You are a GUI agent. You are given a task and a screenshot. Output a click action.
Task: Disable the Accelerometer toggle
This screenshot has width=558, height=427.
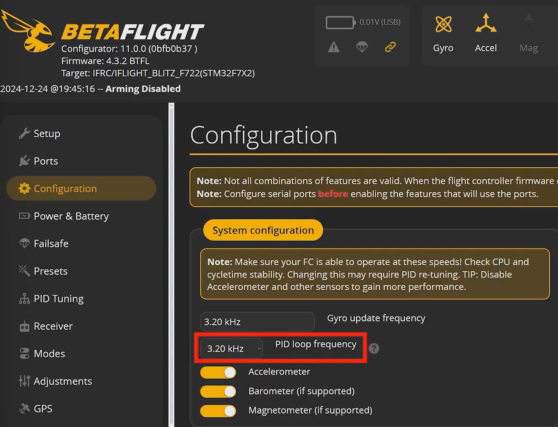tap(218, 373)
